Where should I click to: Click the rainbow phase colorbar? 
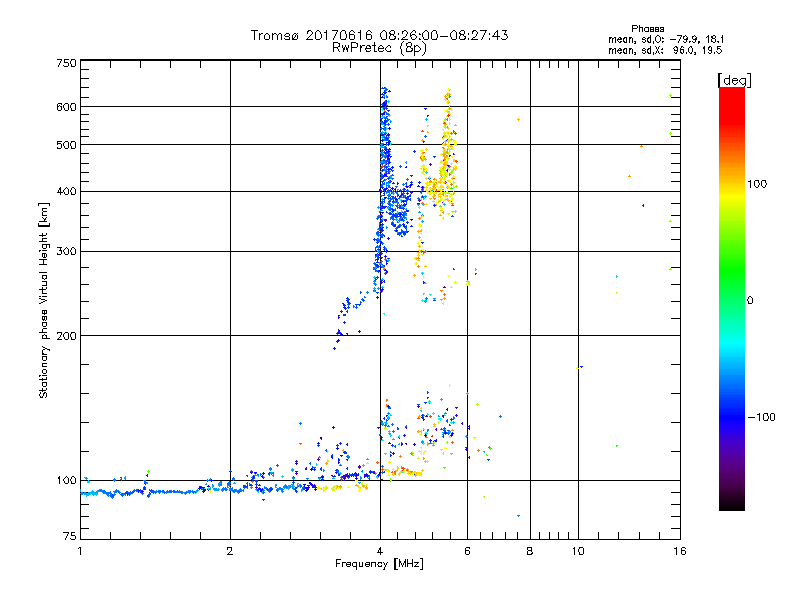click(x=732, y=299)
